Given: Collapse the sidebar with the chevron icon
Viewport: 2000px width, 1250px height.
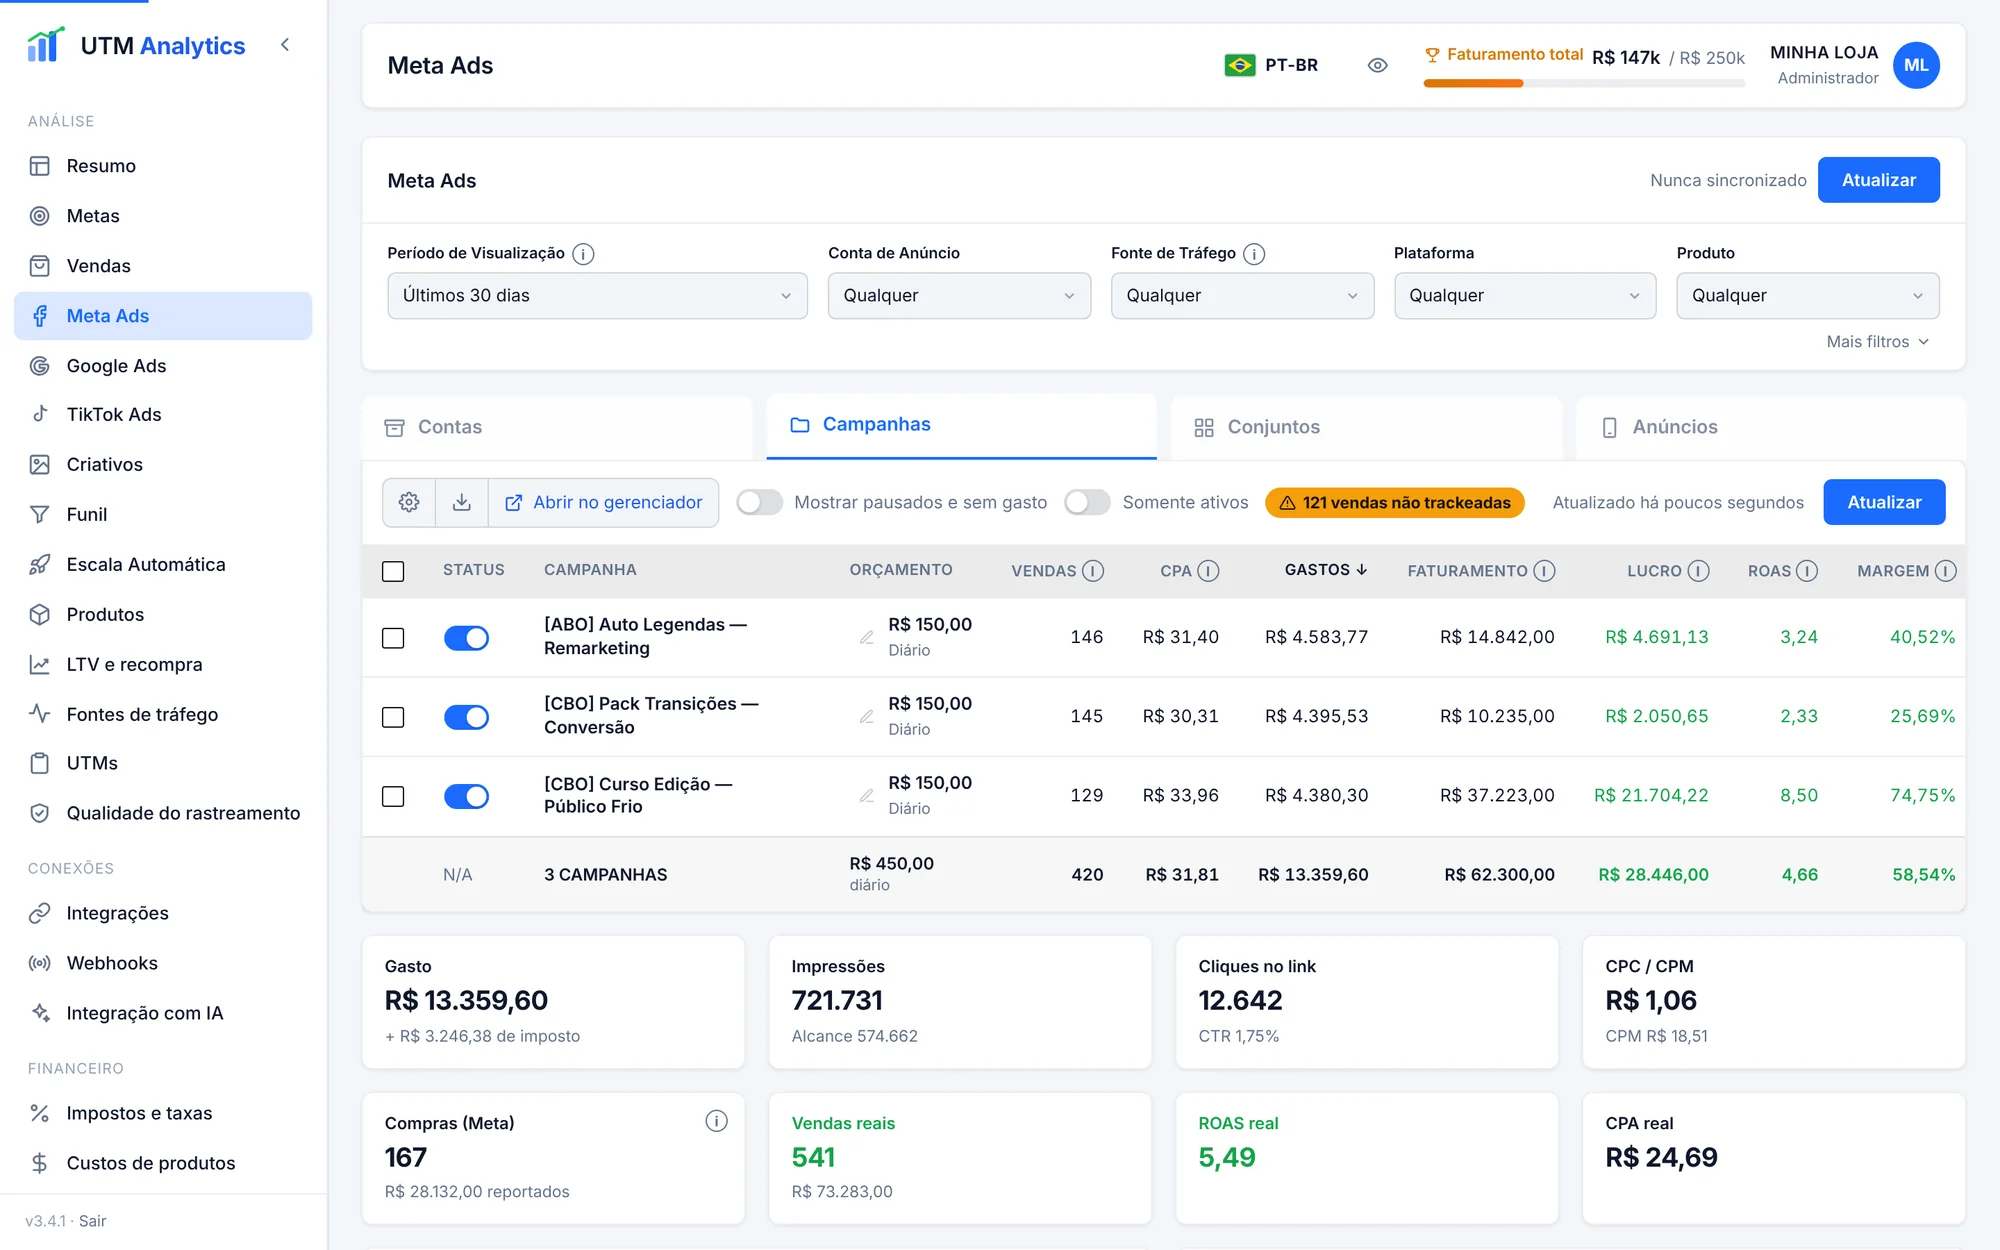Looking at the screenshot, I should coord(285,45).
